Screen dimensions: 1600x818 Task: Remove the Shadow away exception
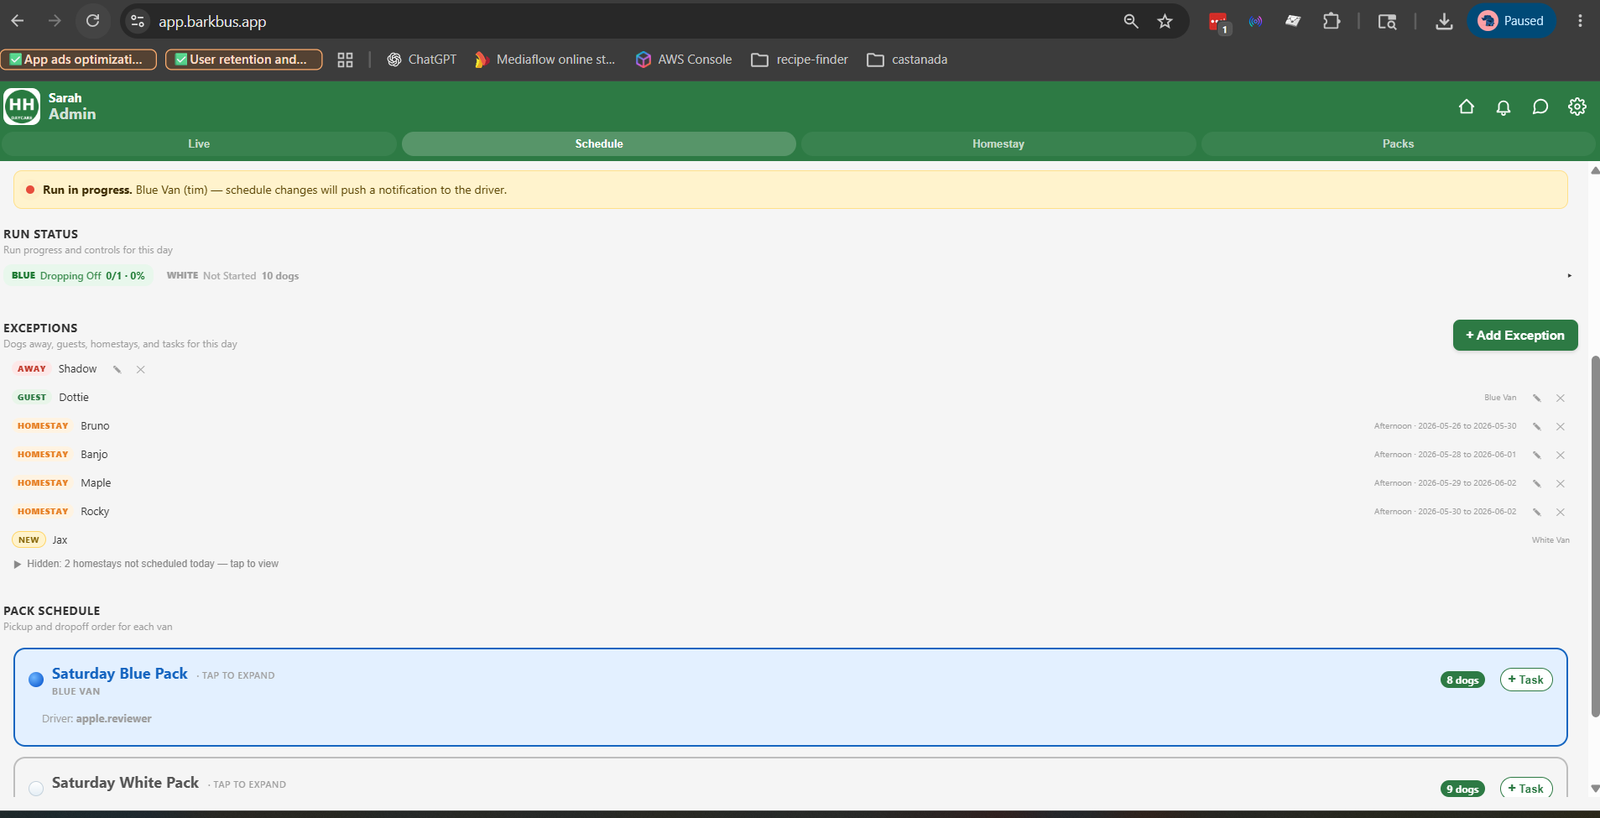point(141,369)
